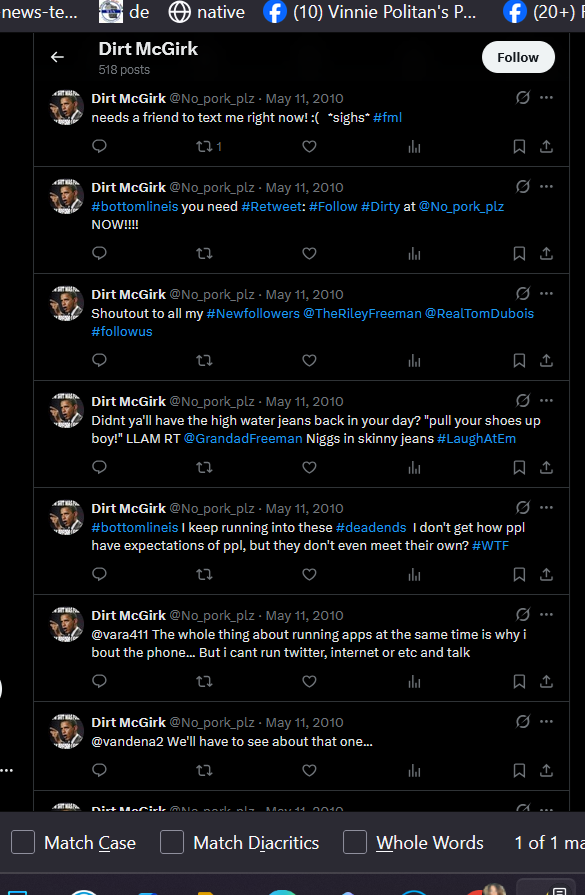Reply to the 'Shoutout to all my #Newfollowers' post

click(99, 360)
